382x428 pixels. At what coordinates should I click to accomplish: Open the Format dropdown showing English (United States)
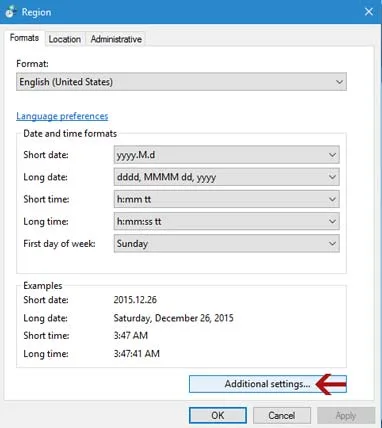coord(181,82)
